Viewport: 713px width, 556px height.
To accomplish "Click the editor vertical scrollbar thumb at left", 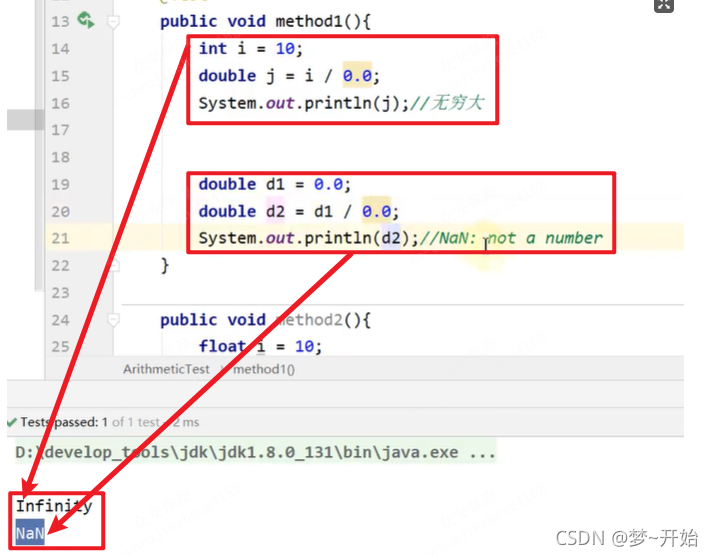I will (x=25, y=120).
